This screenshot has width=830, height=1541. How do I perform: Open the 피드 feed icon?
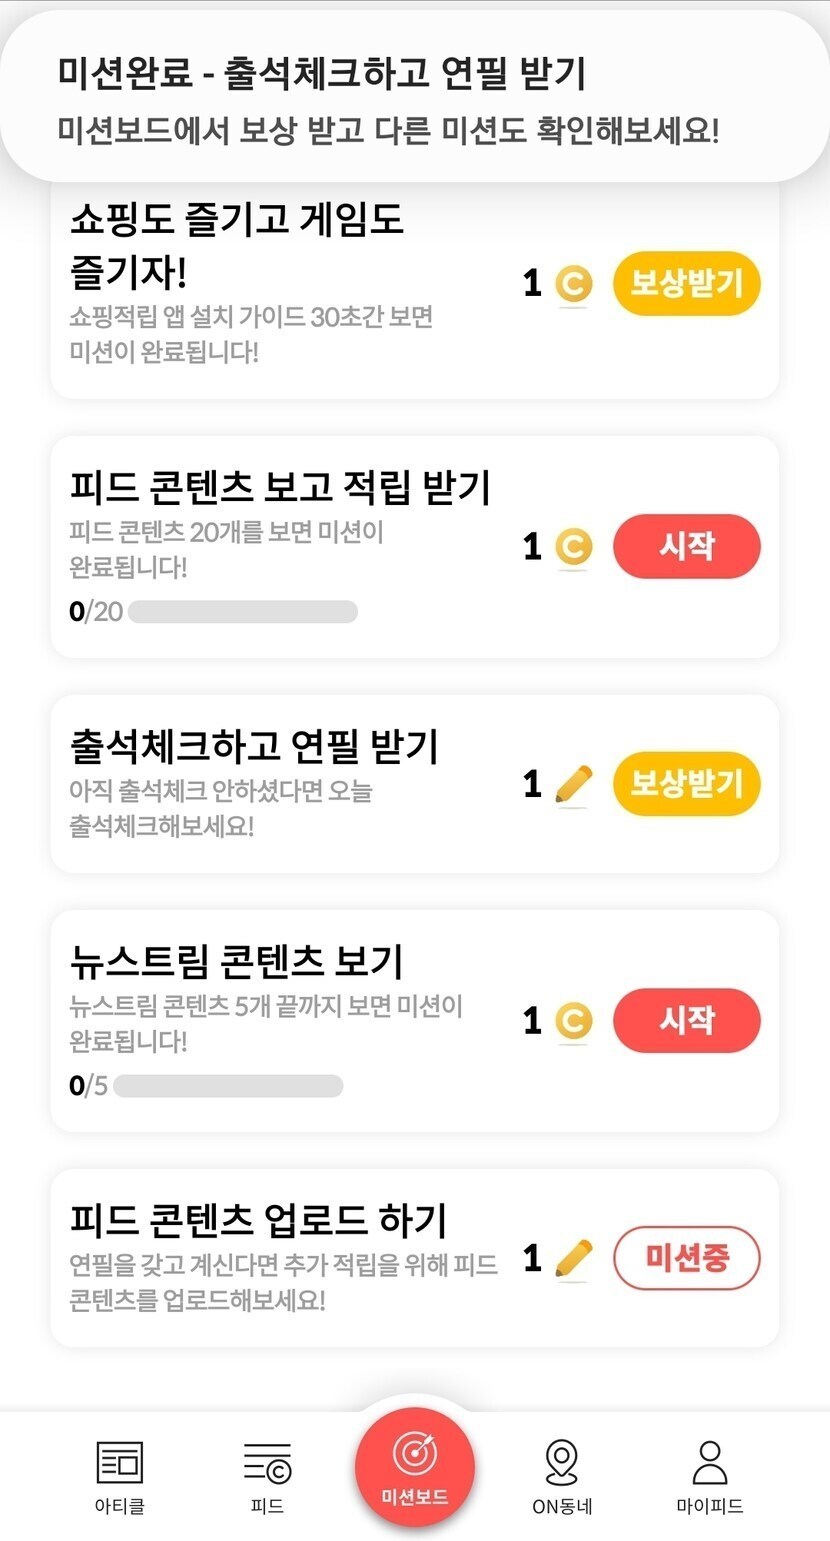click(x=267, y=1463)
